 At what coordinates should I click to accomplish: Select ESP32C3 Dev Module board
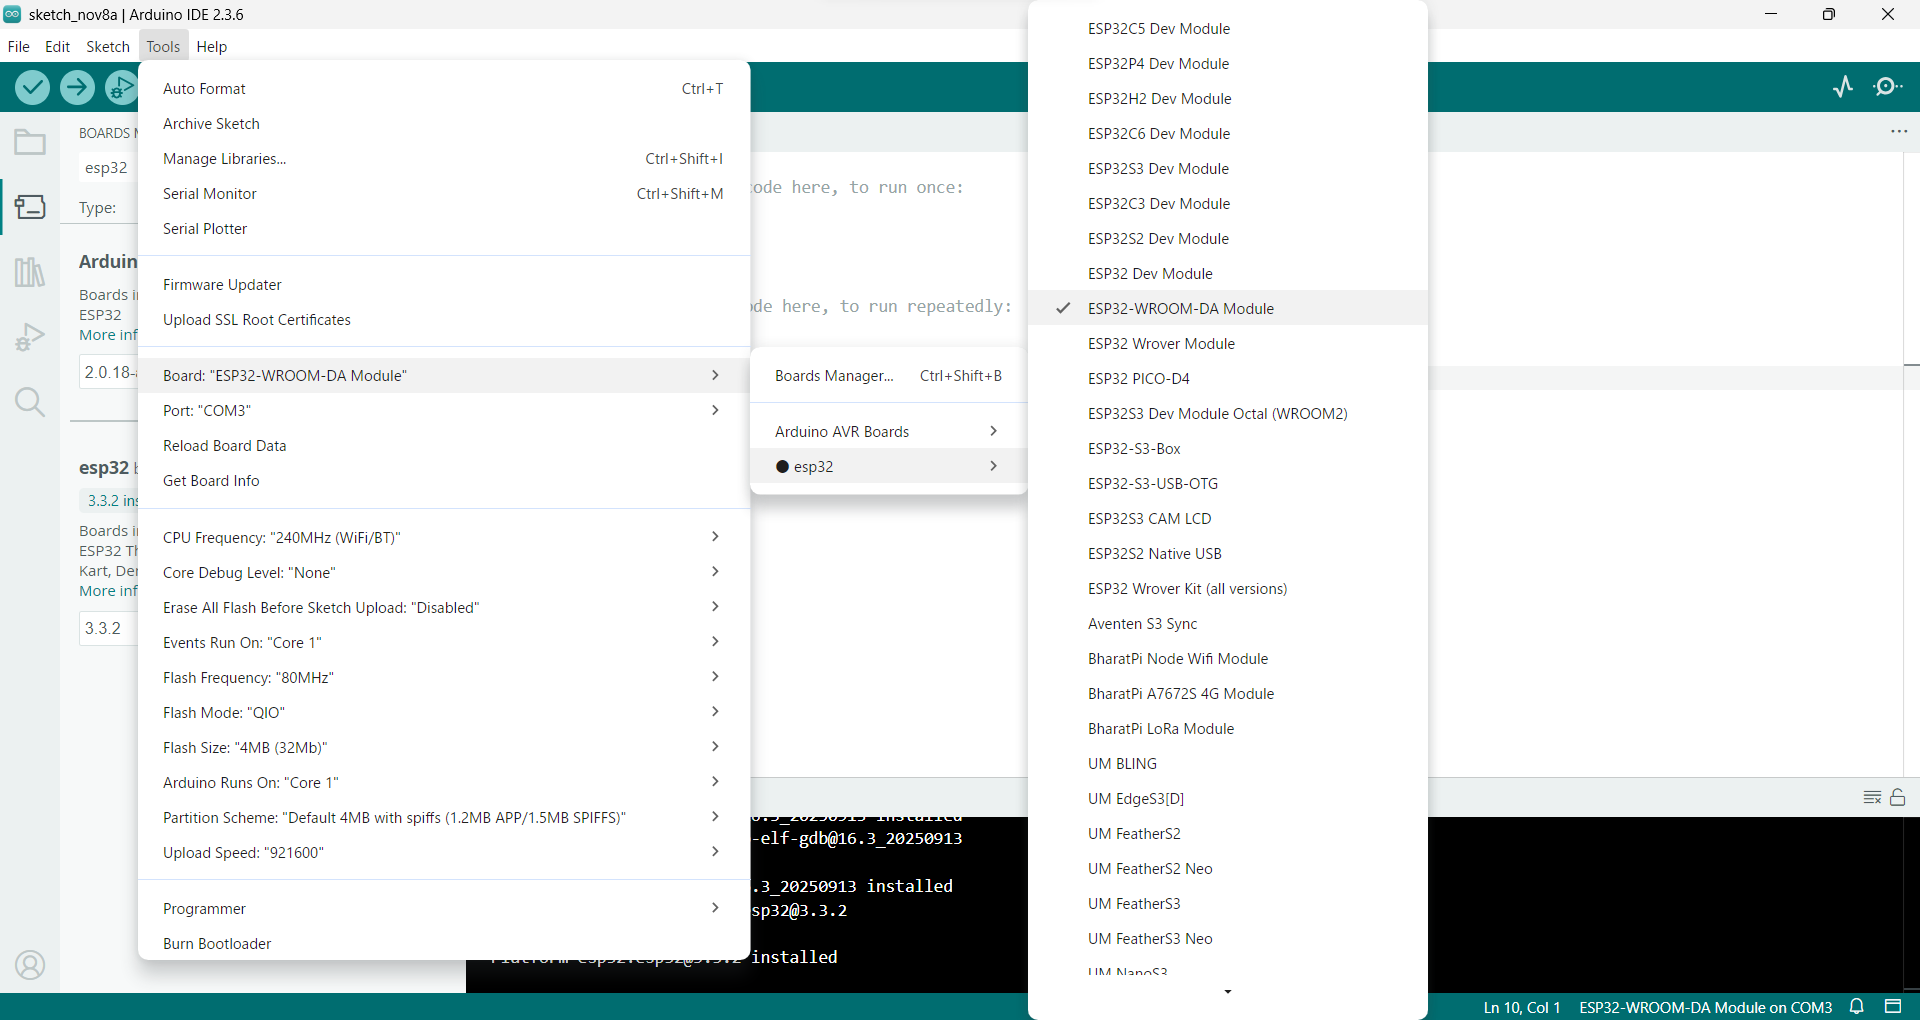click(x=1228, y=203)
